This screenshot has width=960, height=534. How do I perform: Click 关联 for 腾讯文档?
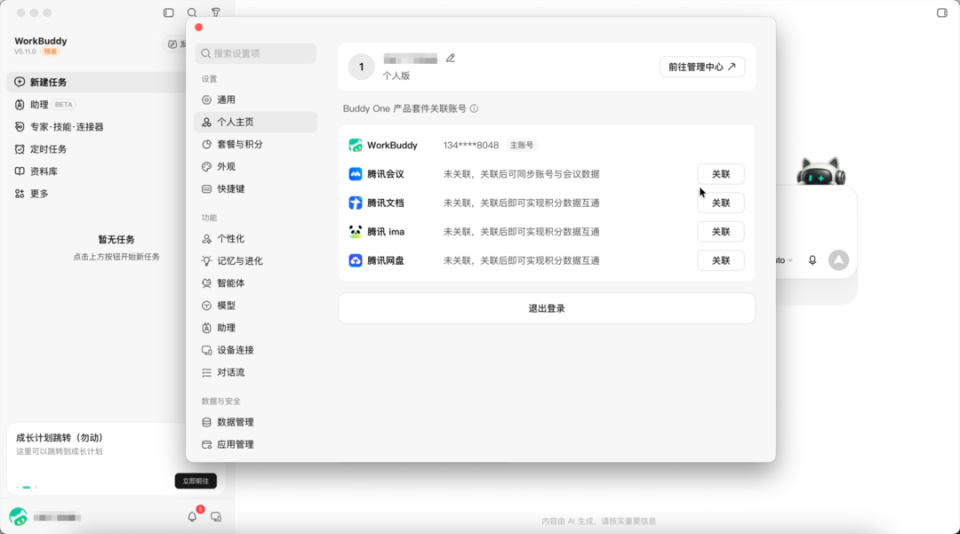coord(721,203)
